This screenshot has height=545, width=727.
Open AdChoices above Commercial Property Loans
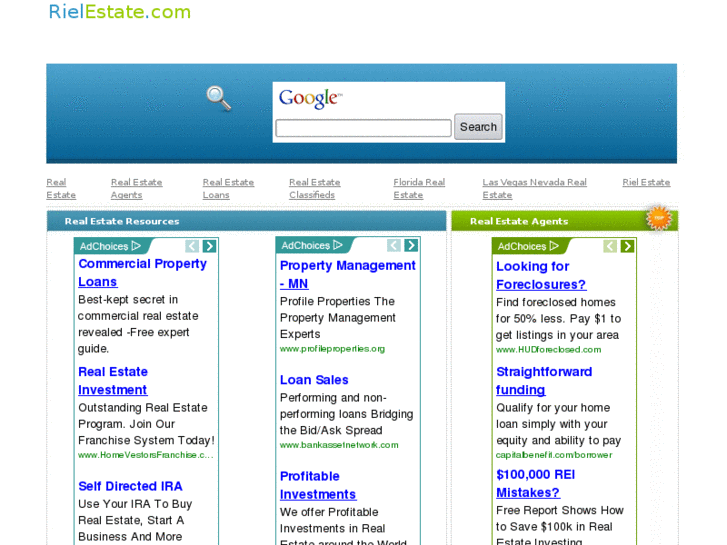110,246
